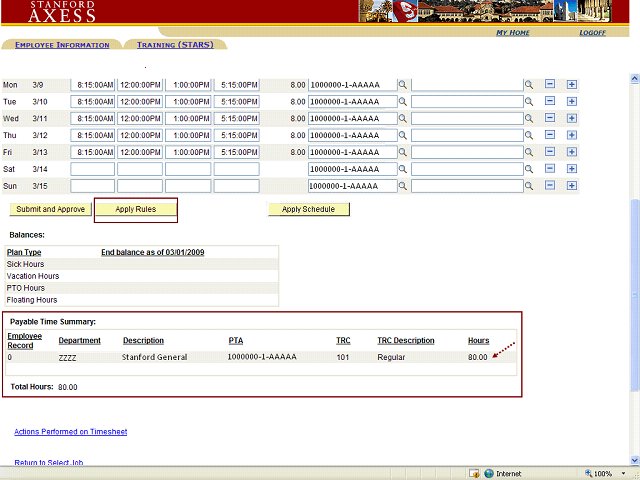Screen dimensions: 640x480
Task: Open lookup magnifier next to Sunday's task code
Action: pos(403,186)
